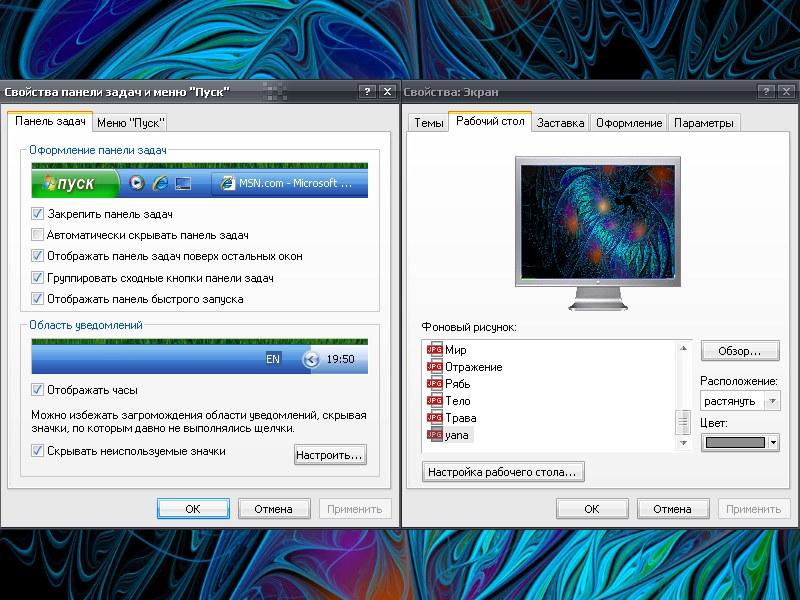Enable Автоматически скрывать панель задач
Screen dimensions: 800x600
click(x=37, y=235)
